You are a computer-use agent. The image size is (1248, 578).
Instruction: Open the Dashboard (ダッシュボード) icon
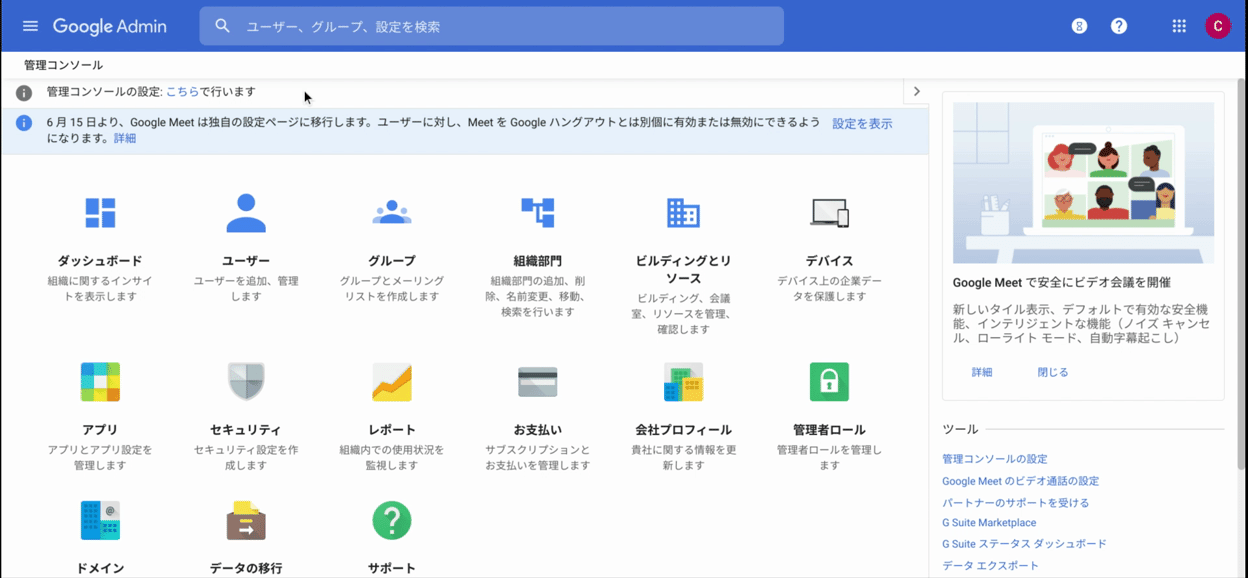[x=100, y=213]
